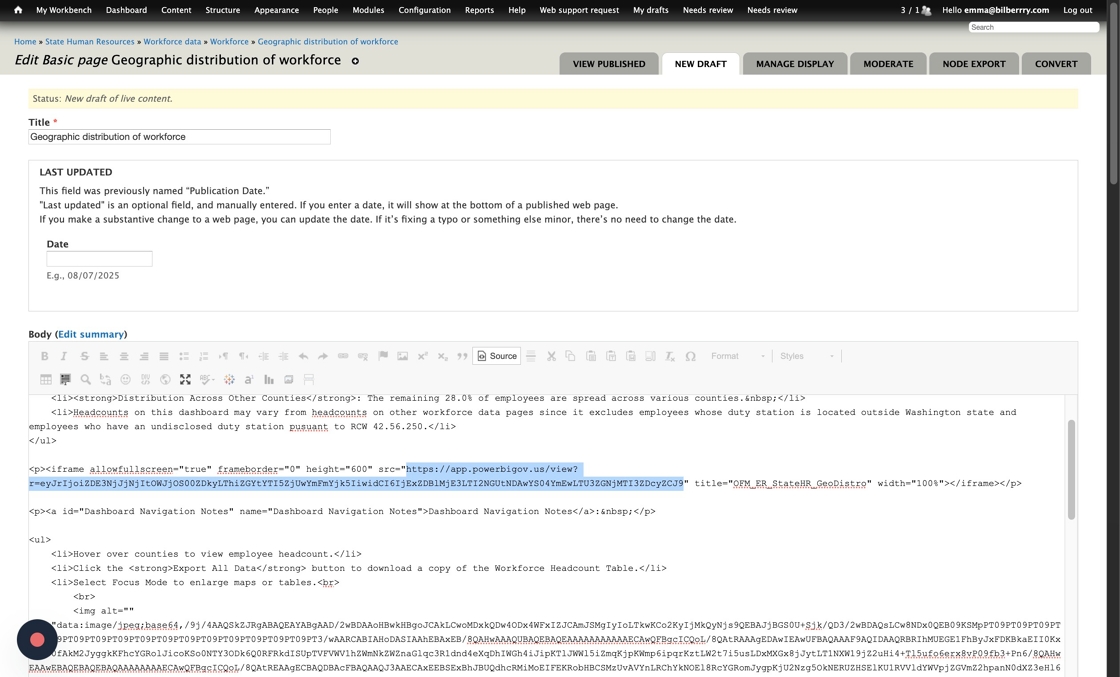Image resolution: width=1120 pixels, height=677 pixels.
Task: Insert a bulleted list
Action: click(184, 356)
